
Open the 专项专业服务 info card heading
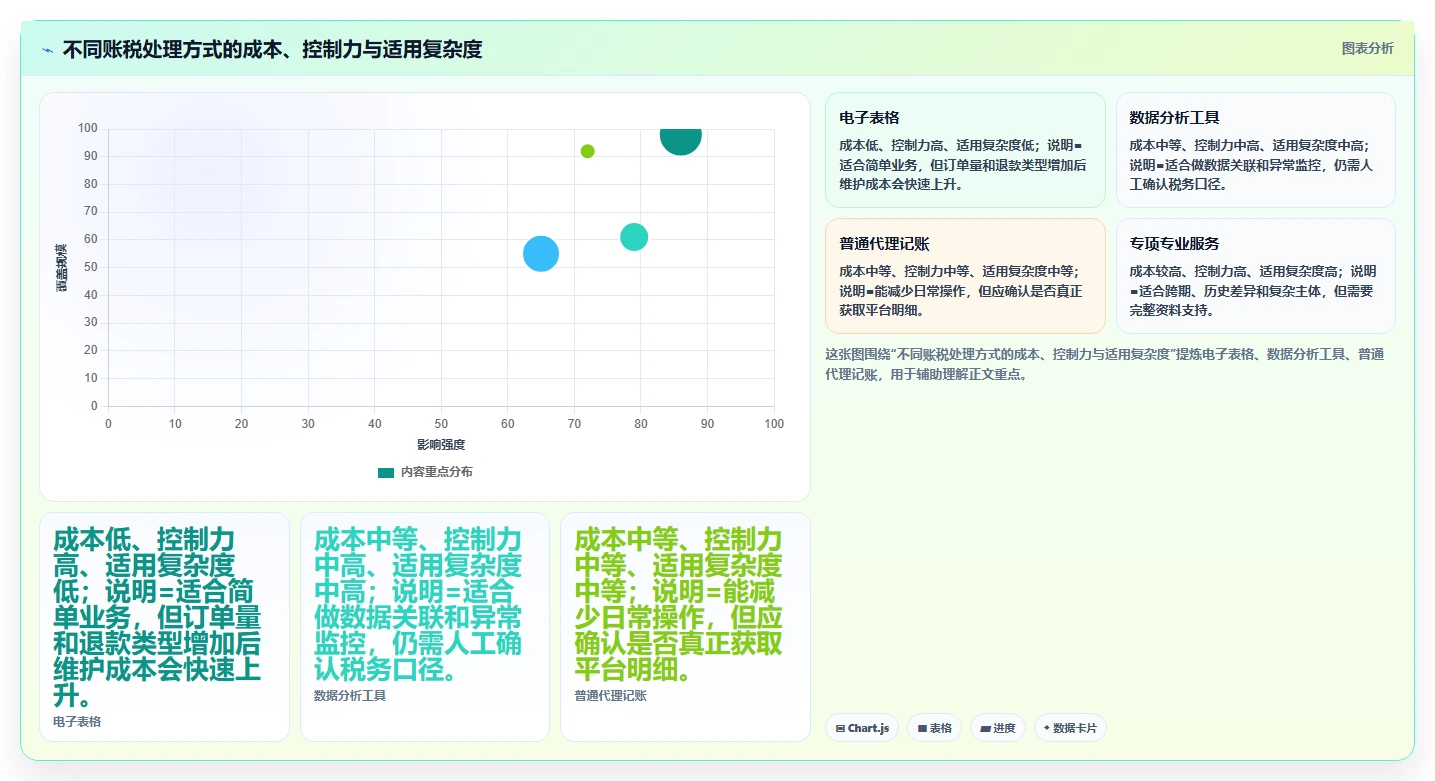pos(1174,244)
